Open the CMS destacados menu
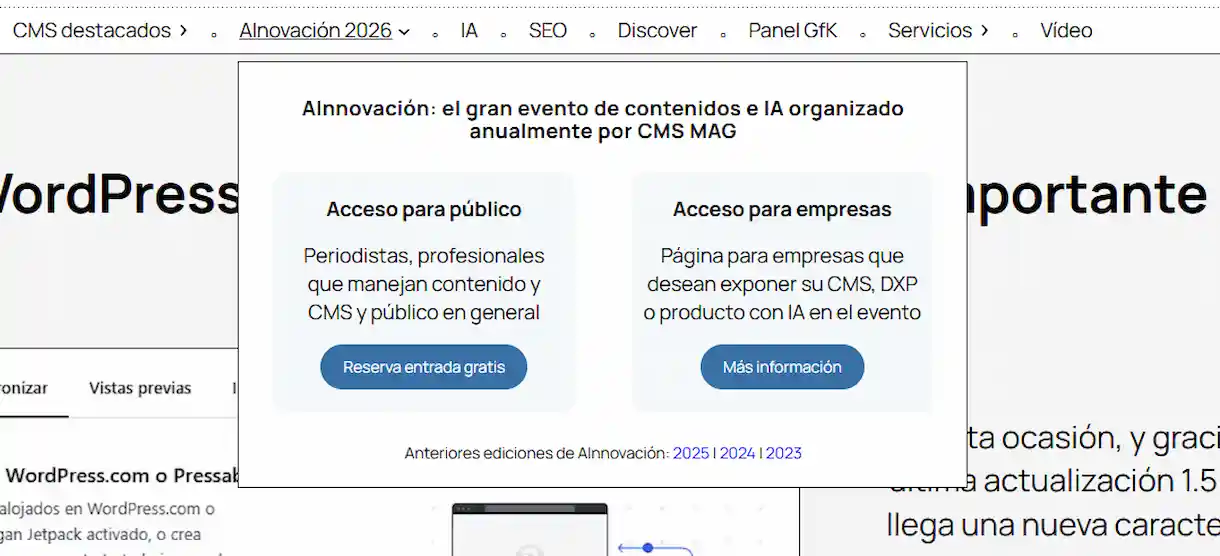Screen dimensions: 1220x556 pyautogui.click(x=92, y=30)
